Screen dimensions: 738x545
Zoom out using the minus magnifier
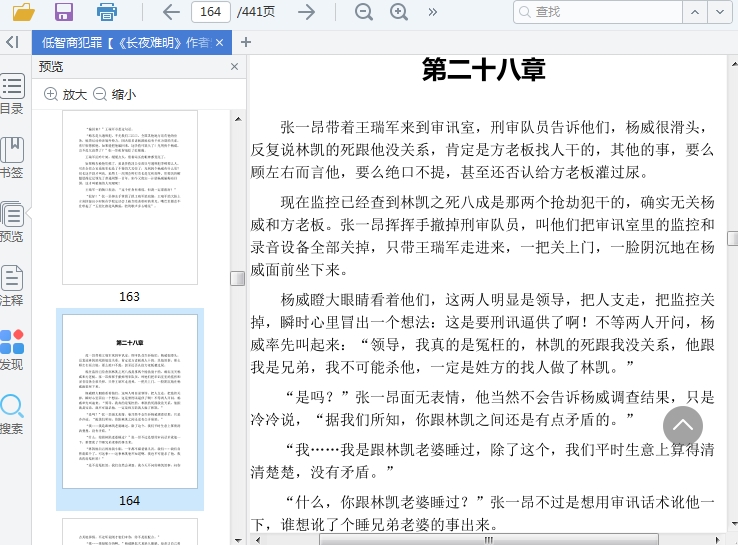(363, 12)
